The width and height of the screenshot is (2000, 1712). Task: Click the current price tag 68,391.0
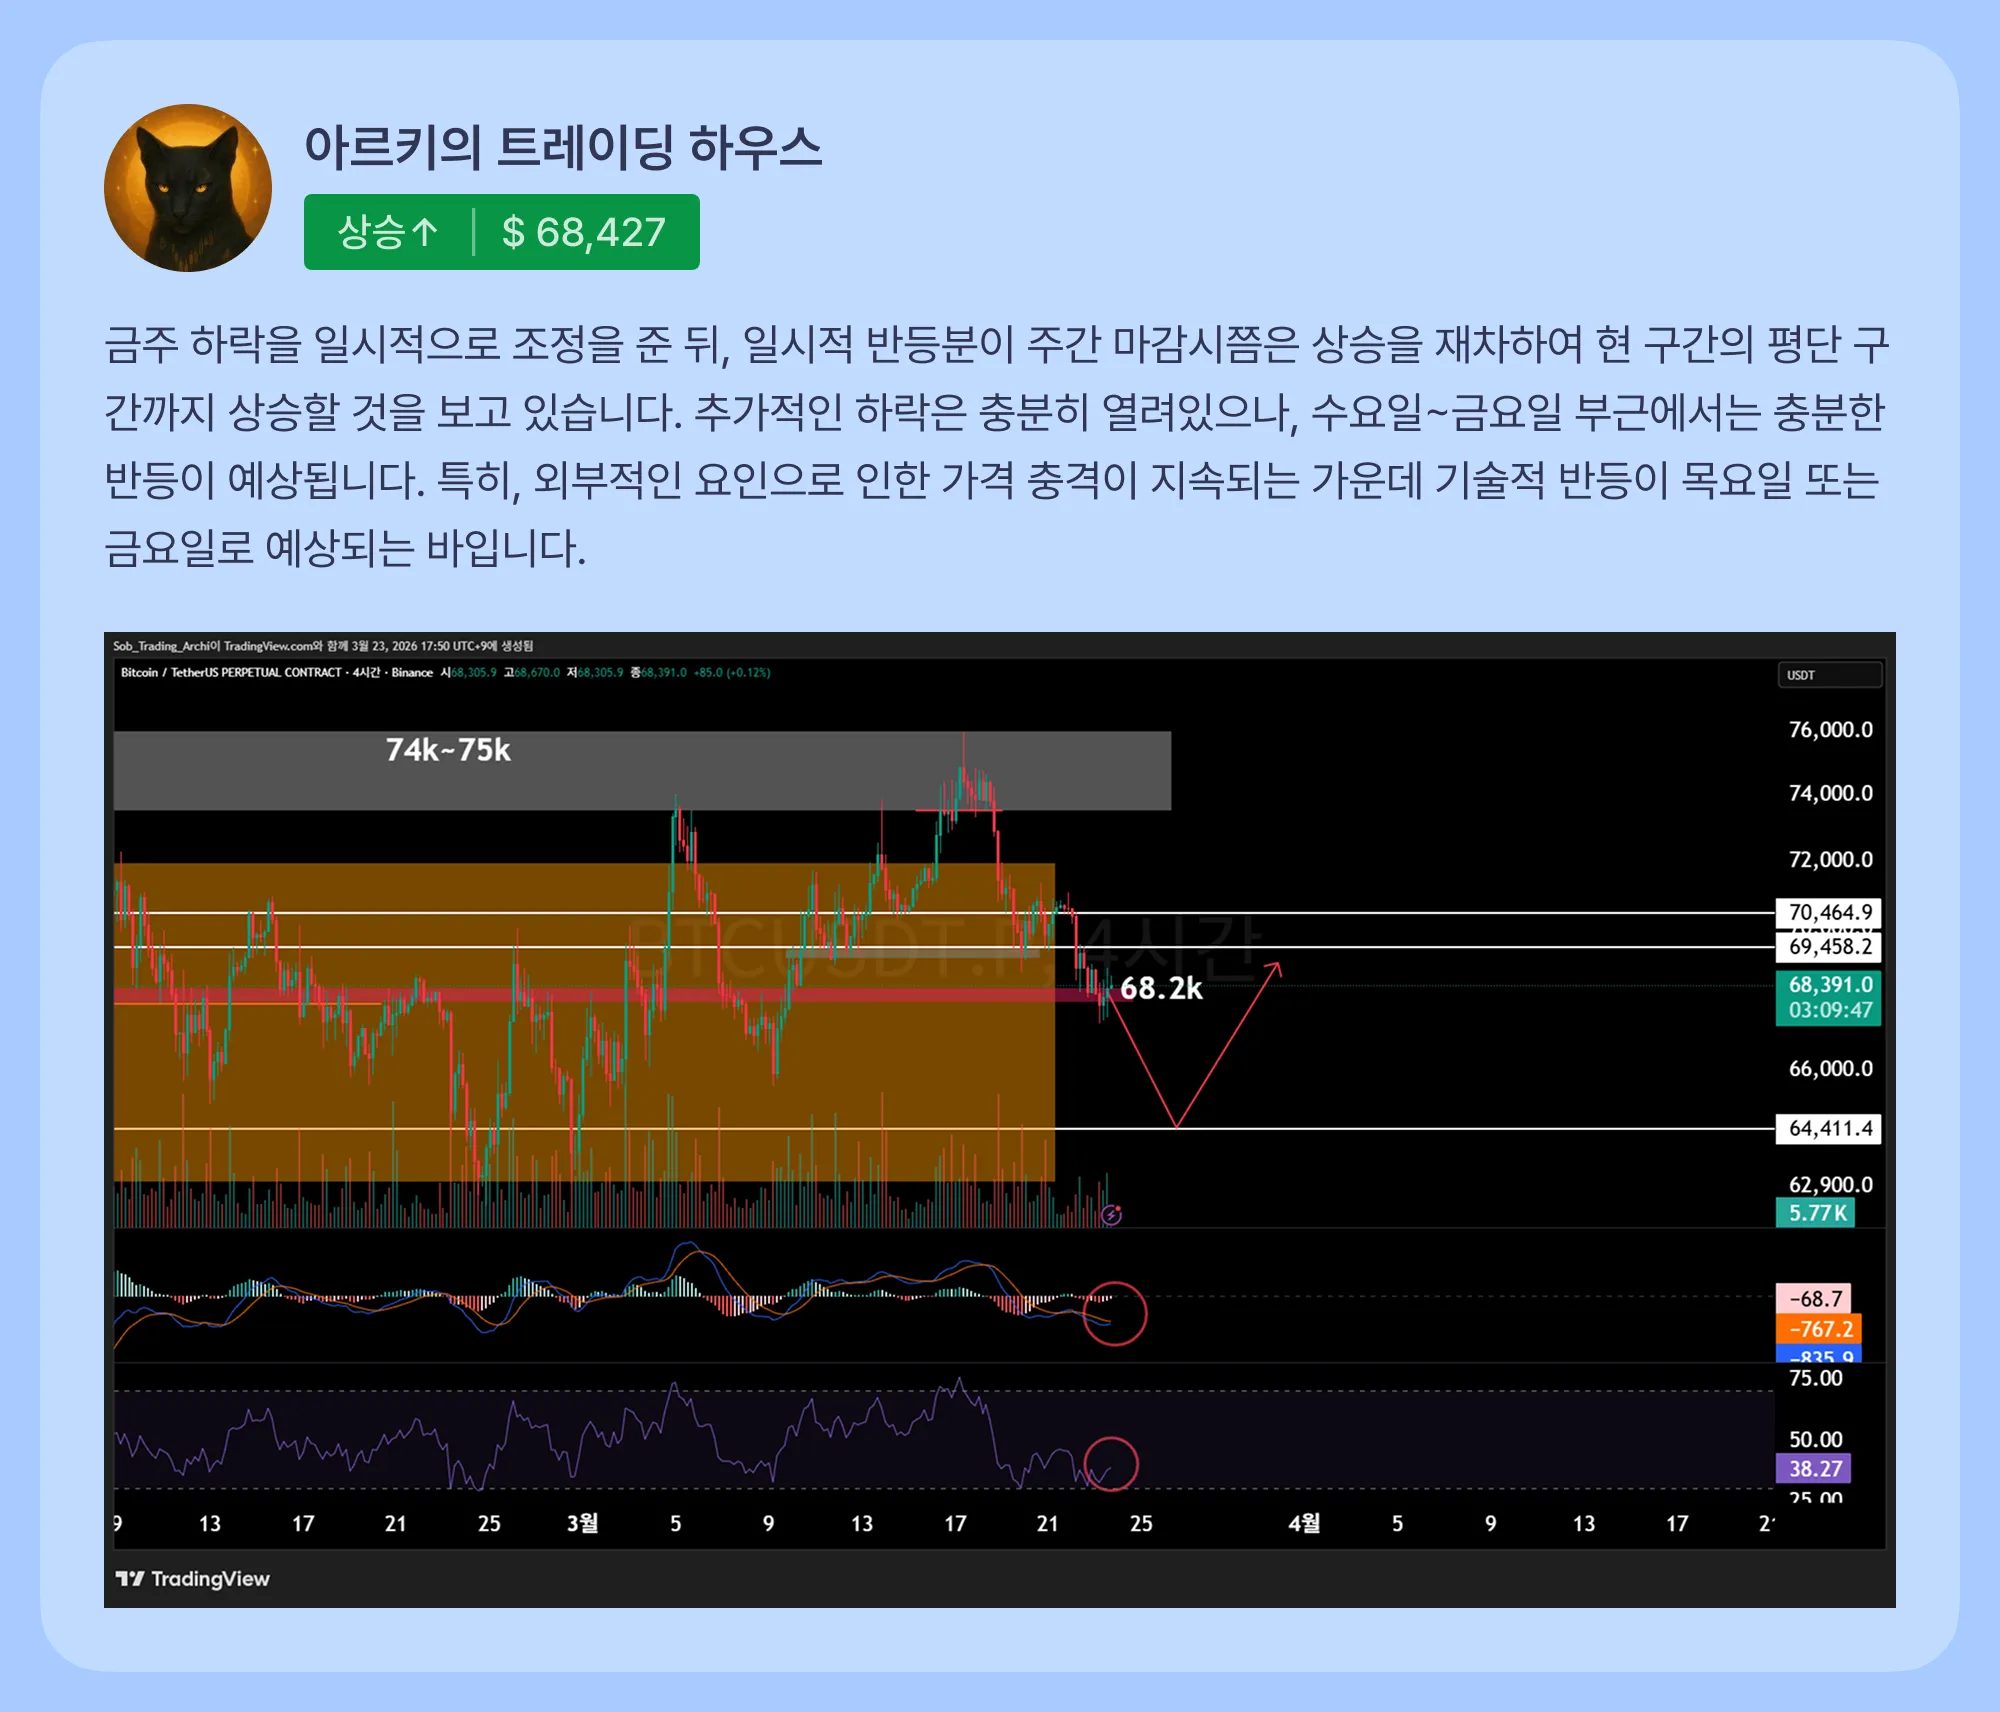tap(1829, 997)
